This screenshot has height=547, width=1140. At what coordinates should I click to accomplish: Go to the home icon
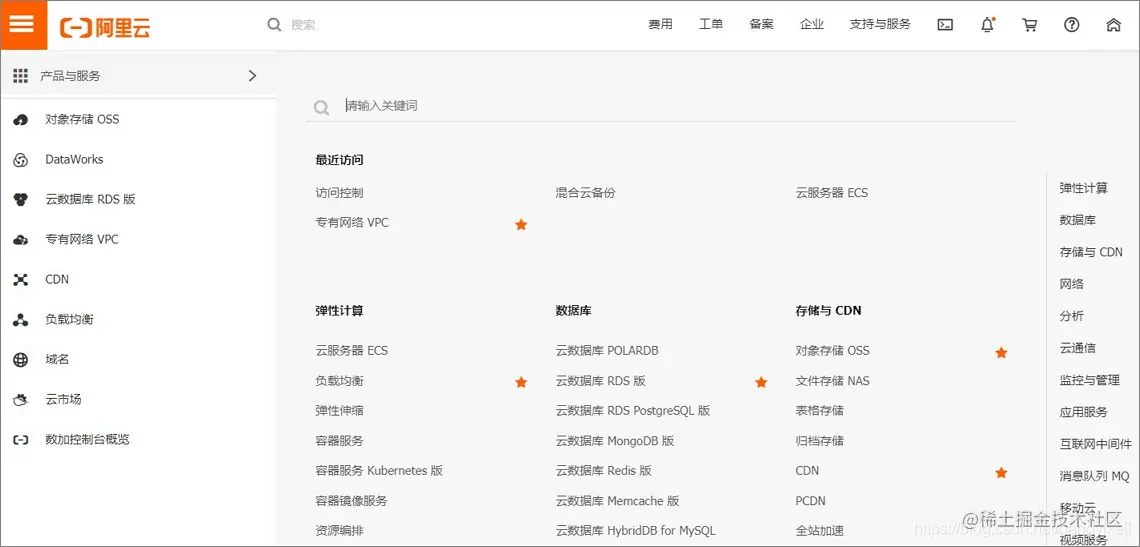coord(1113,25)
